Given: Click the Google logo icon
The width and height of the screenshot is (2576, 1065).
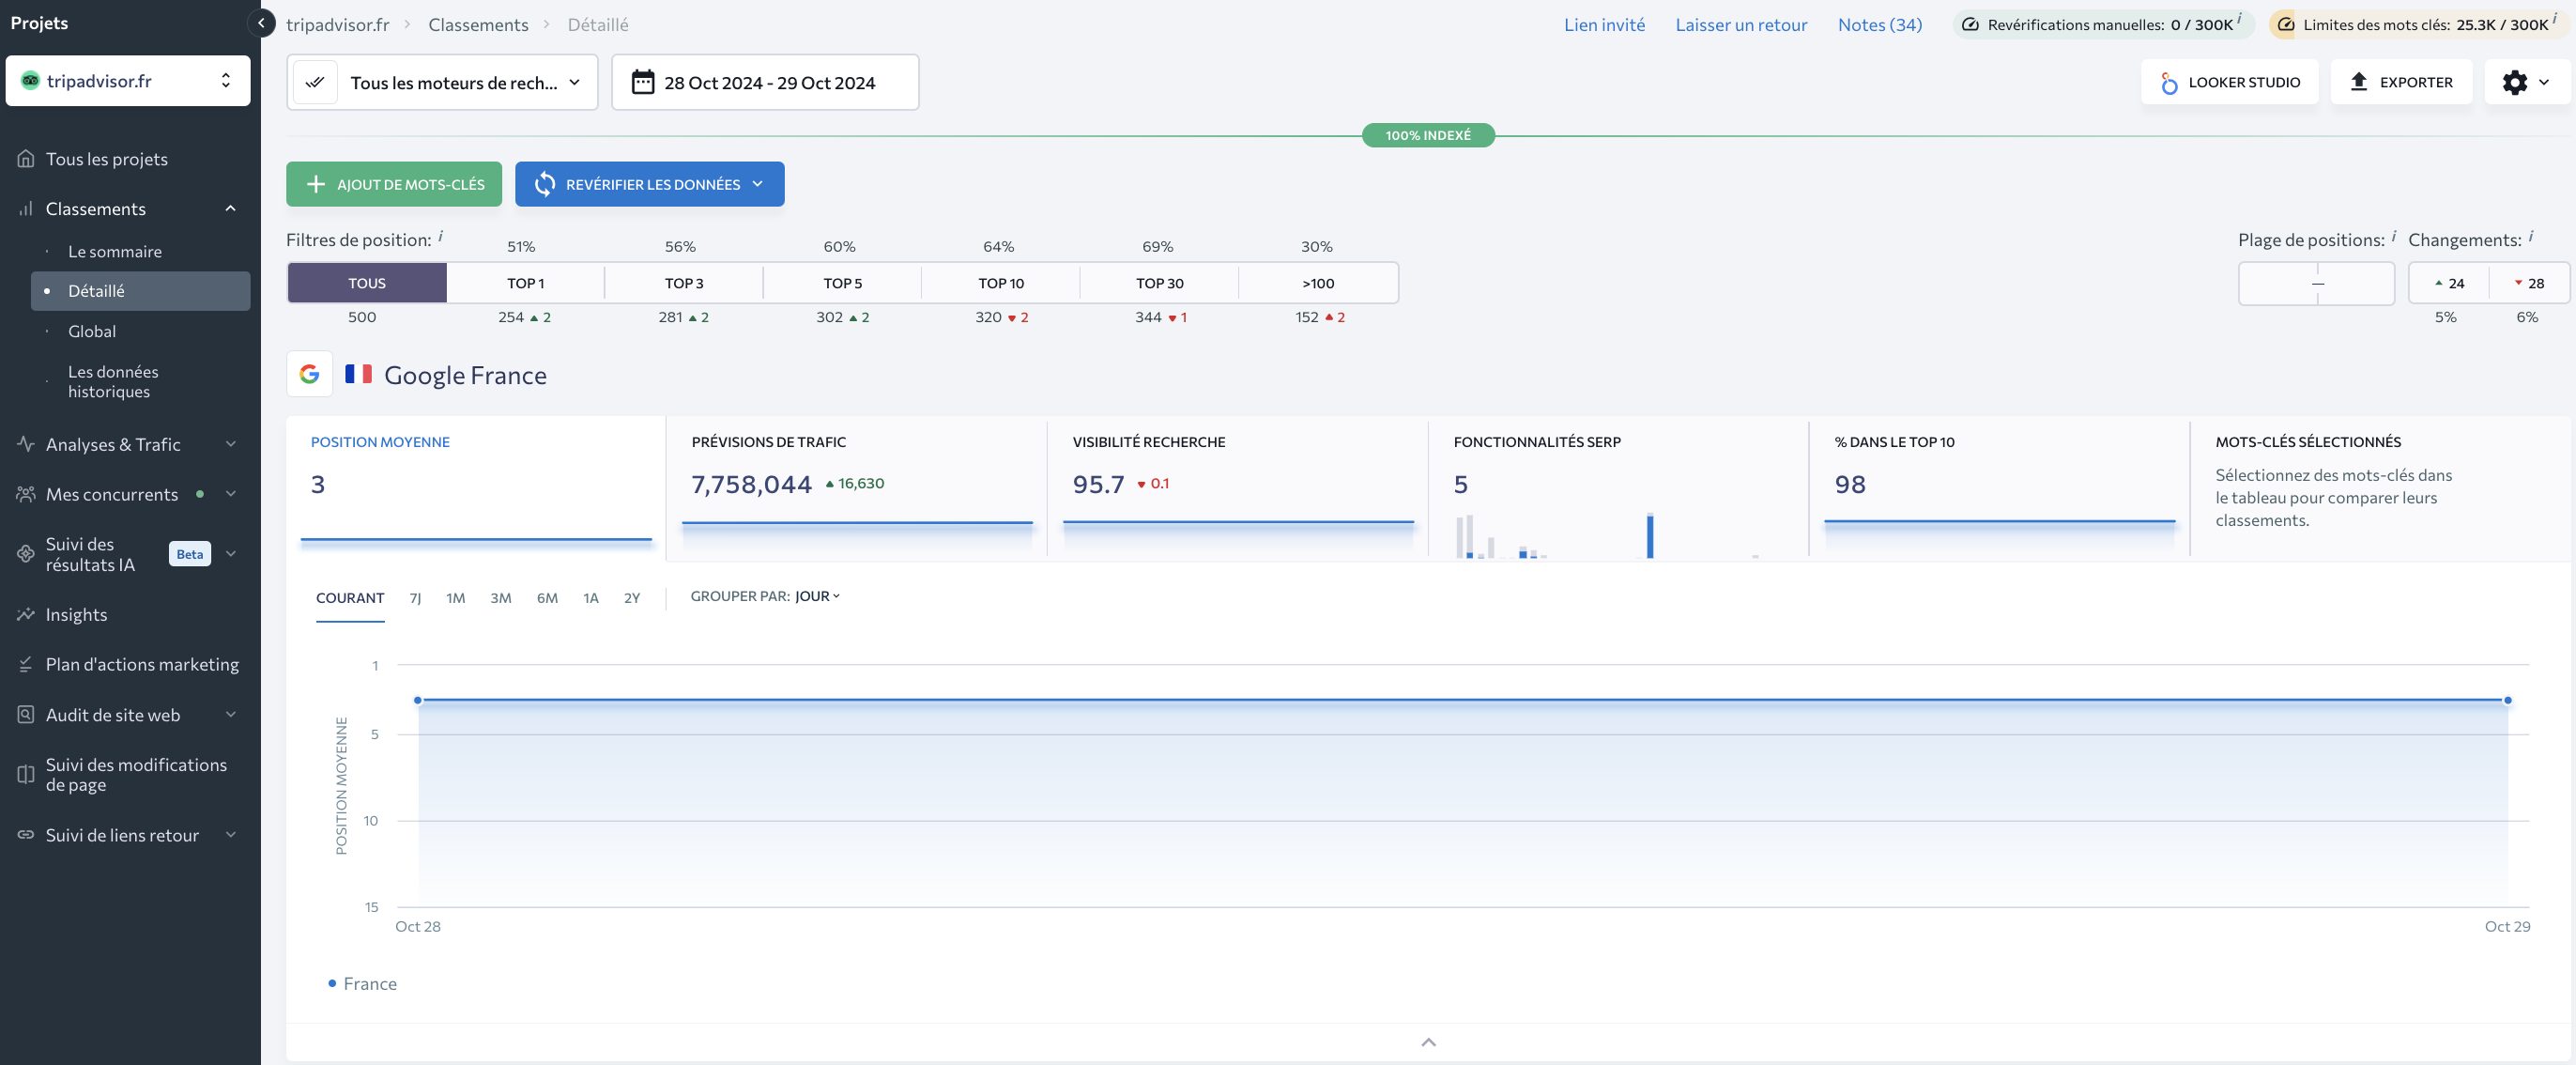Looking at the screenshot, I should [309, 374].
